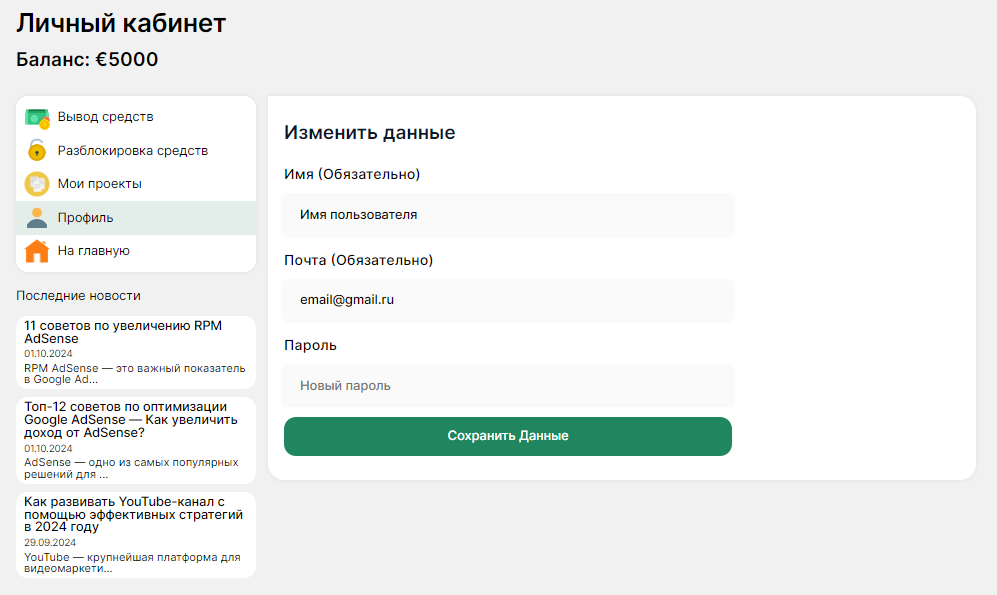Click the padlock icon for Разблокировка средств
The height and width of the screenshot is (595, 997).
click(x=37, y=151)
